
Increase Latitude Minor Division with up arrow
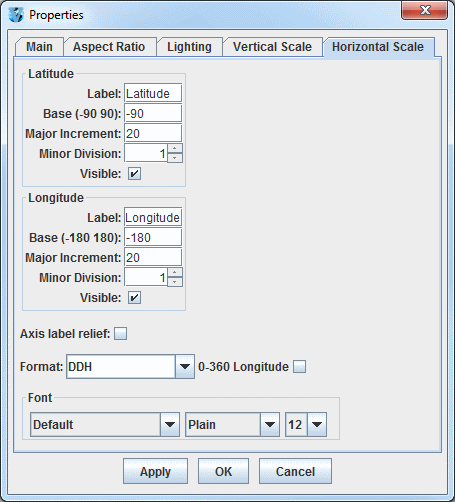tap(175, 149)
